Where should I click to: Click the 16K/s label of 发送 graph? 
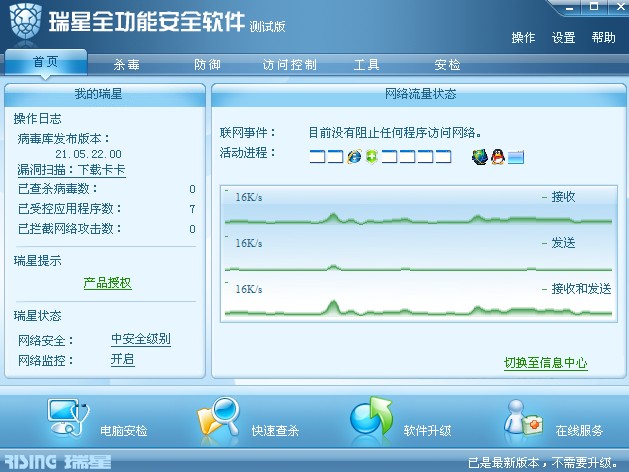click(249, 243)
